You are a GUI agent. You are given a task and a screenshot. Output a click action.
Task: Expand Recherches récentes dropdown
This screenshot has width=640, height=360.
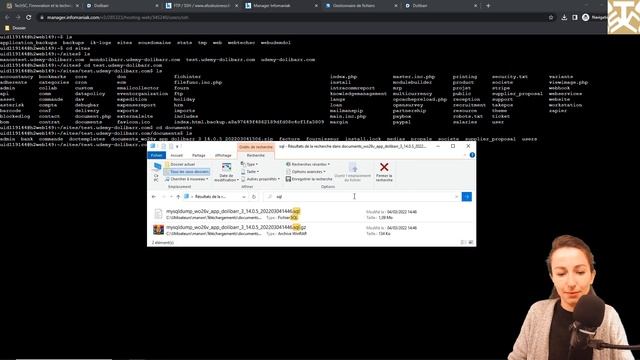tap(308, 164)
